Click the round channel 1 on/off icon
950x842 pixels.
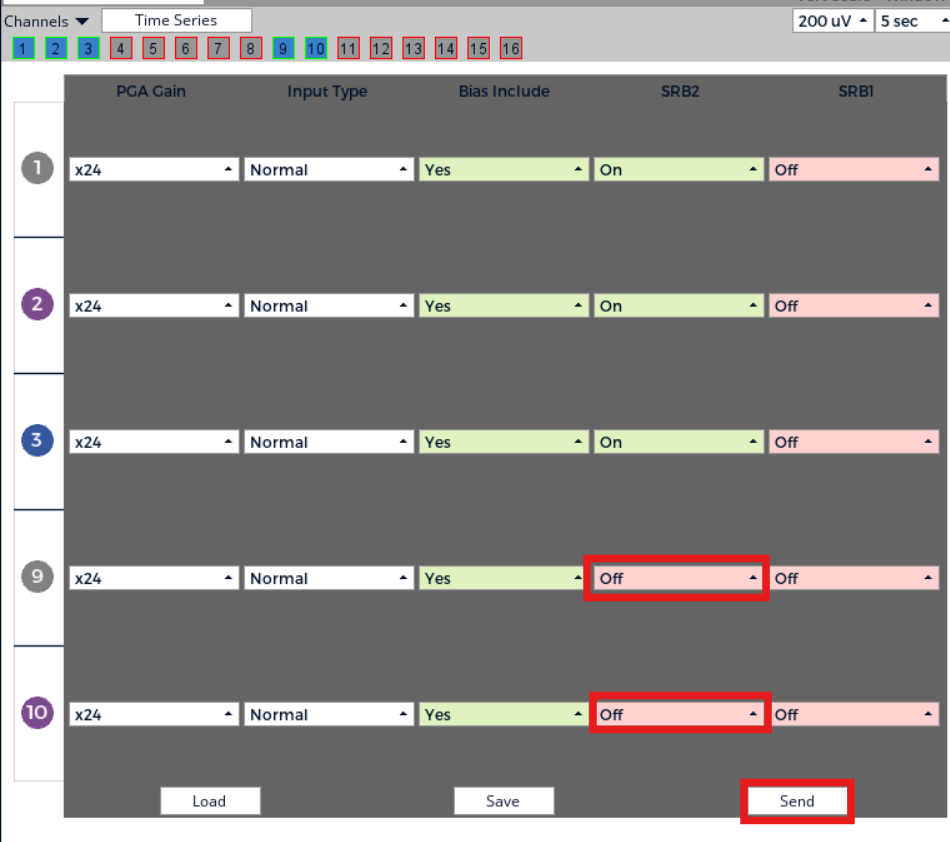(38, 168)
